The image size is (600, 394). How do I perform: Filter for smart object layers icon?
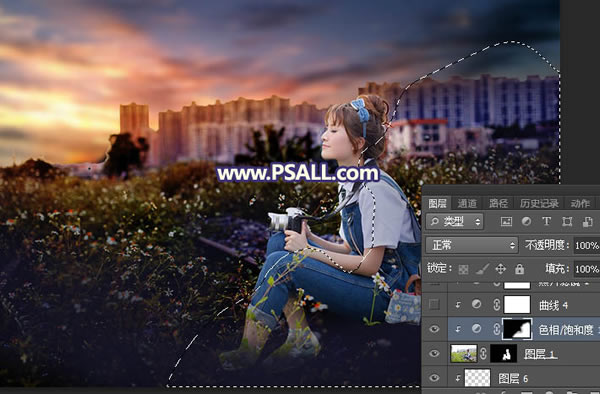(x=587, y=221)
